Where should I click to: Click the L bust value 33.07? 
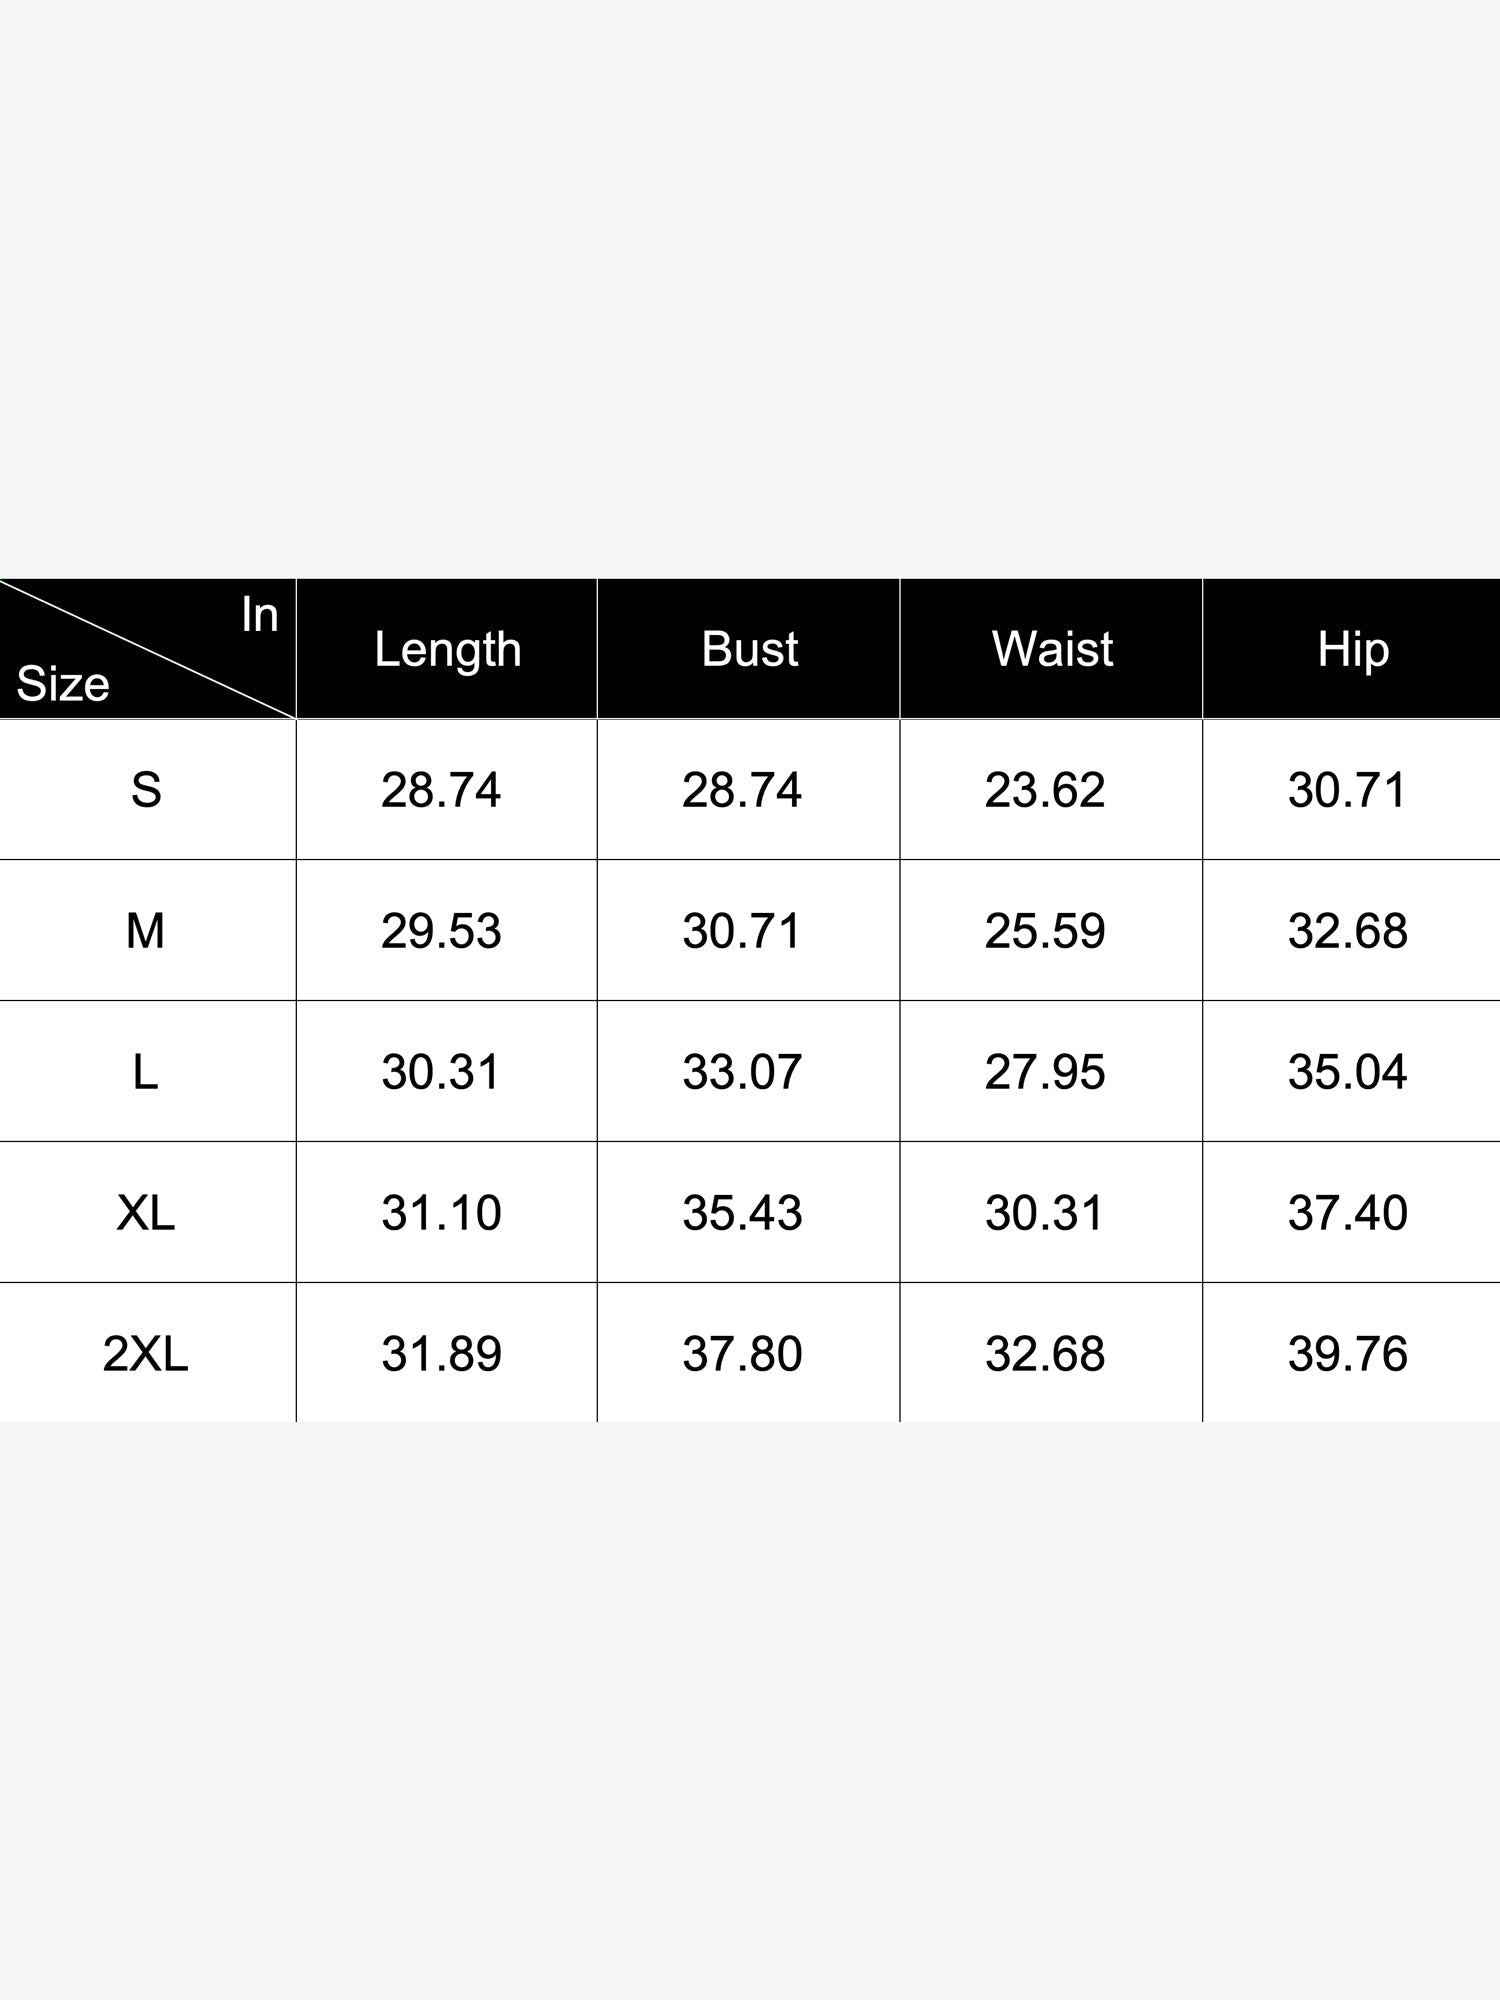click(742, 1072)
